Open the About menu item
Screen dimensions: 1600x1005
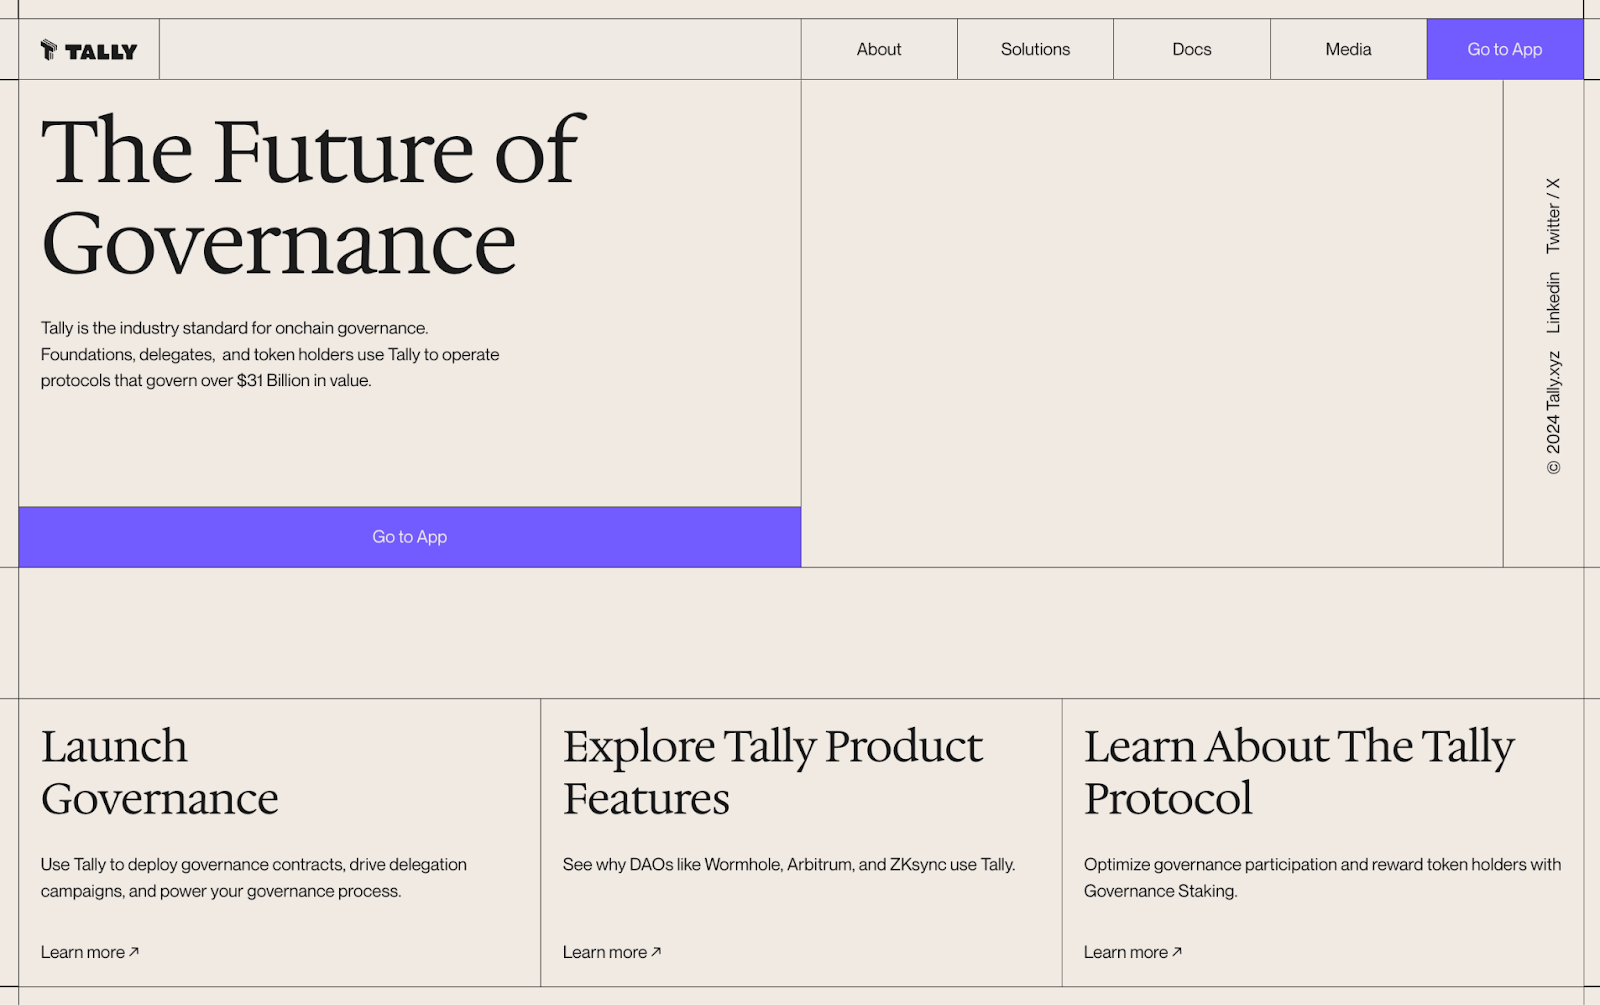[879, 49]
